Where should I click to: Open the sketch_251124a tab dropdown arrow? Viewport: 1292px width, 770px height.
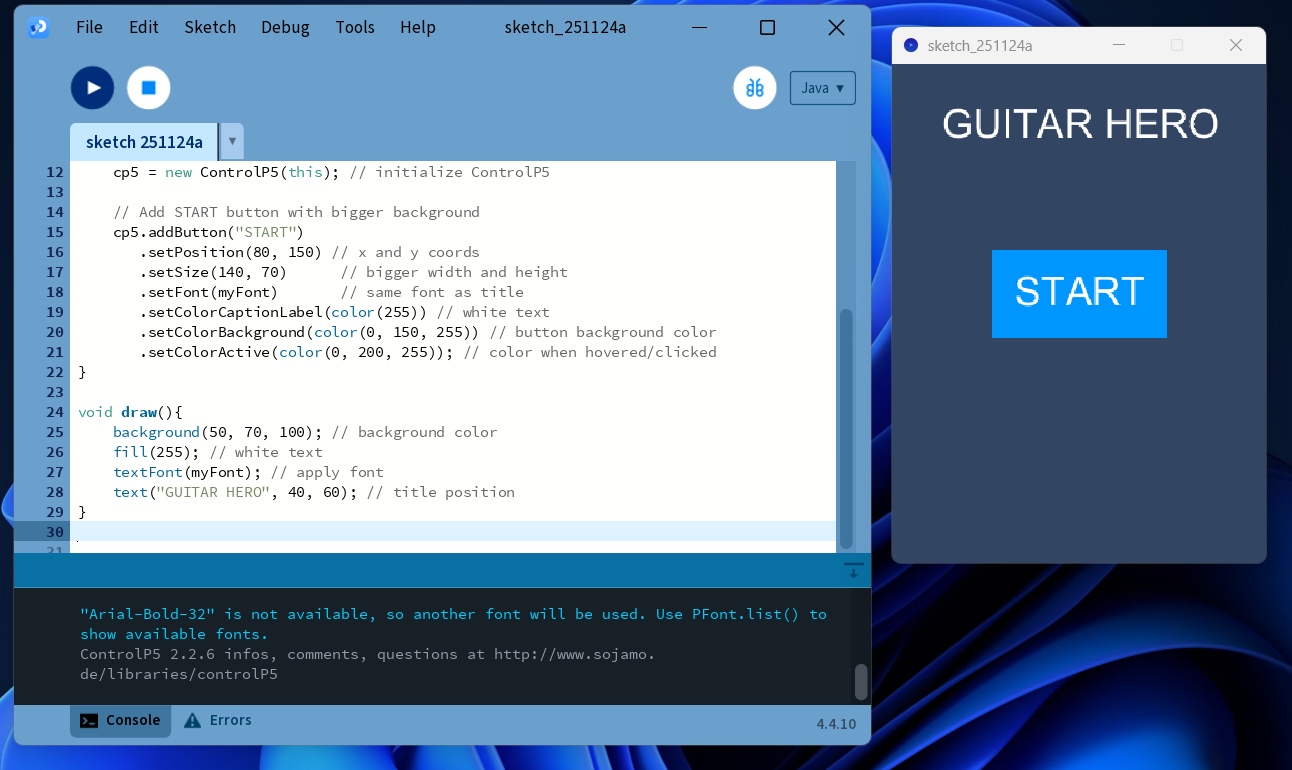click(231, 141)
